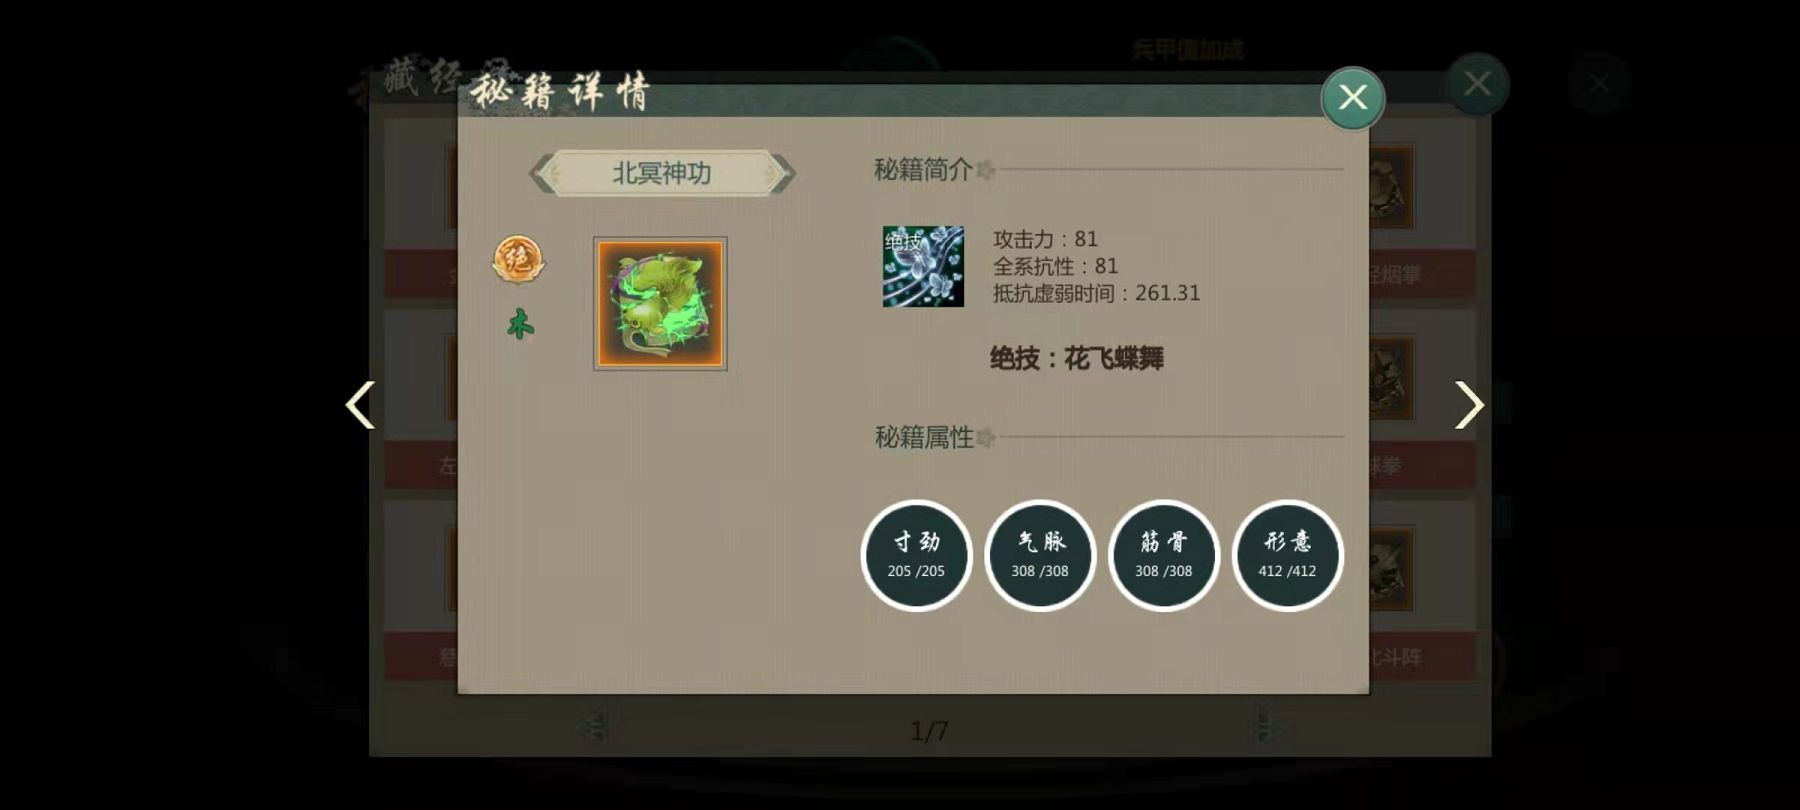Click the 北冥神功 title label
The width and height of the screenshot is (1800, 810).
(x=662, y=173)
